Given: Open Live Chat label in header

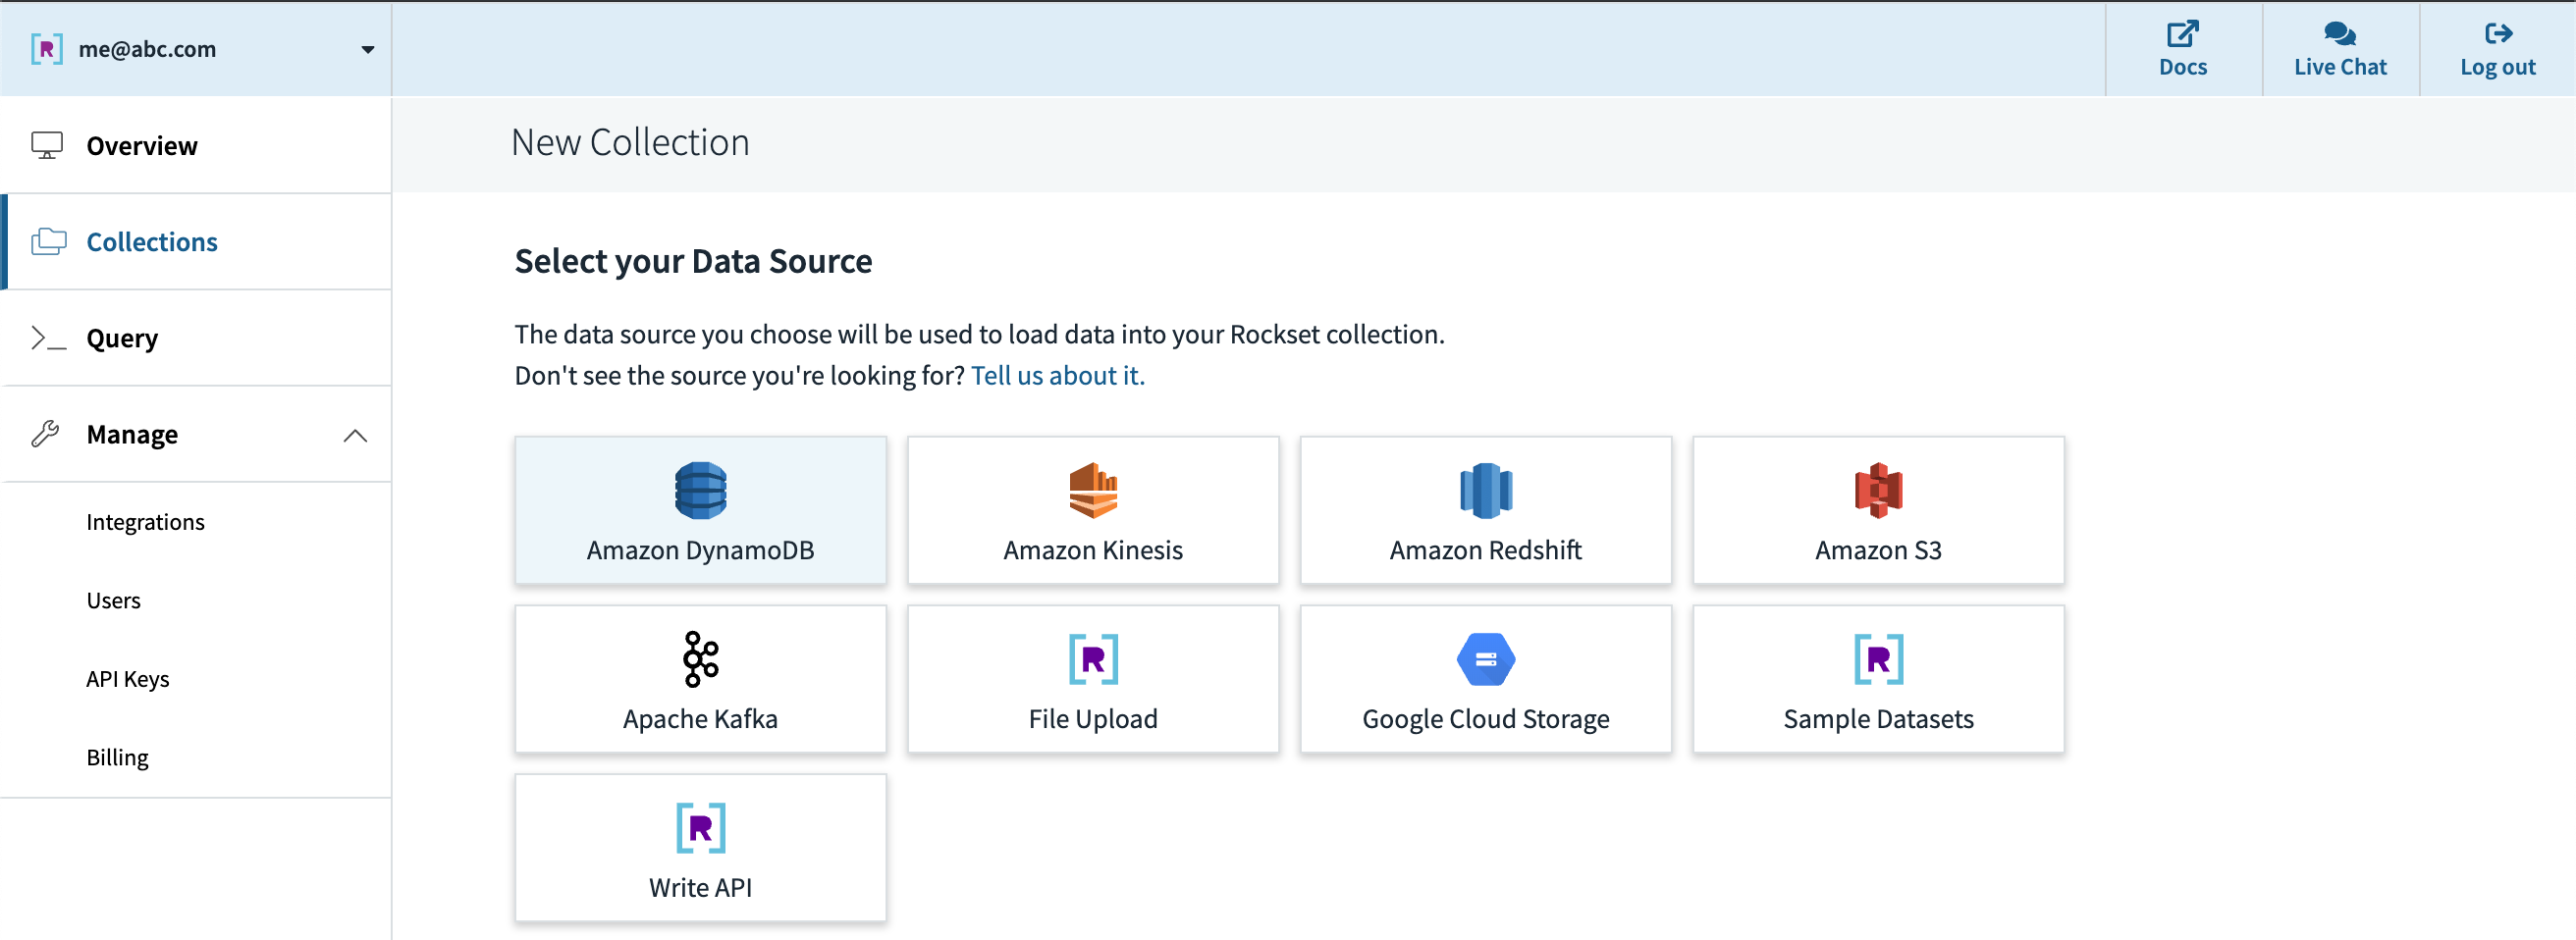Looking at the screenshot, I should 2340,67.
